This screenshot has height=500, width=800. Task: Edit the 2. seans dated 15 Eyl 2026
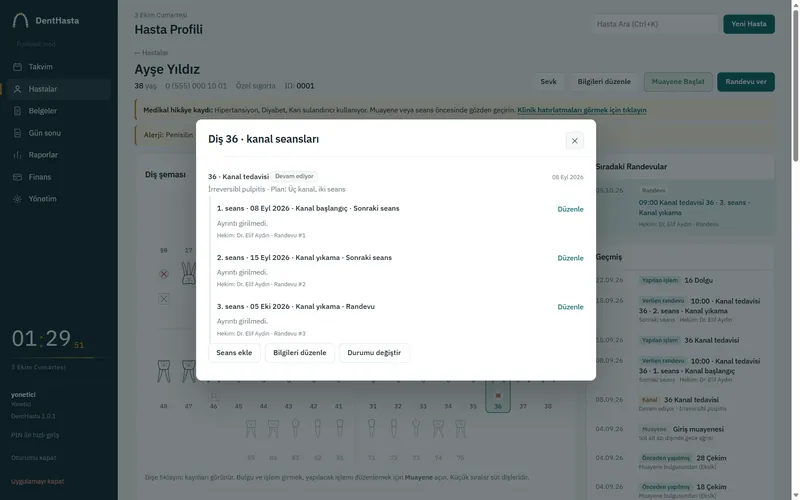pos(570,258)
